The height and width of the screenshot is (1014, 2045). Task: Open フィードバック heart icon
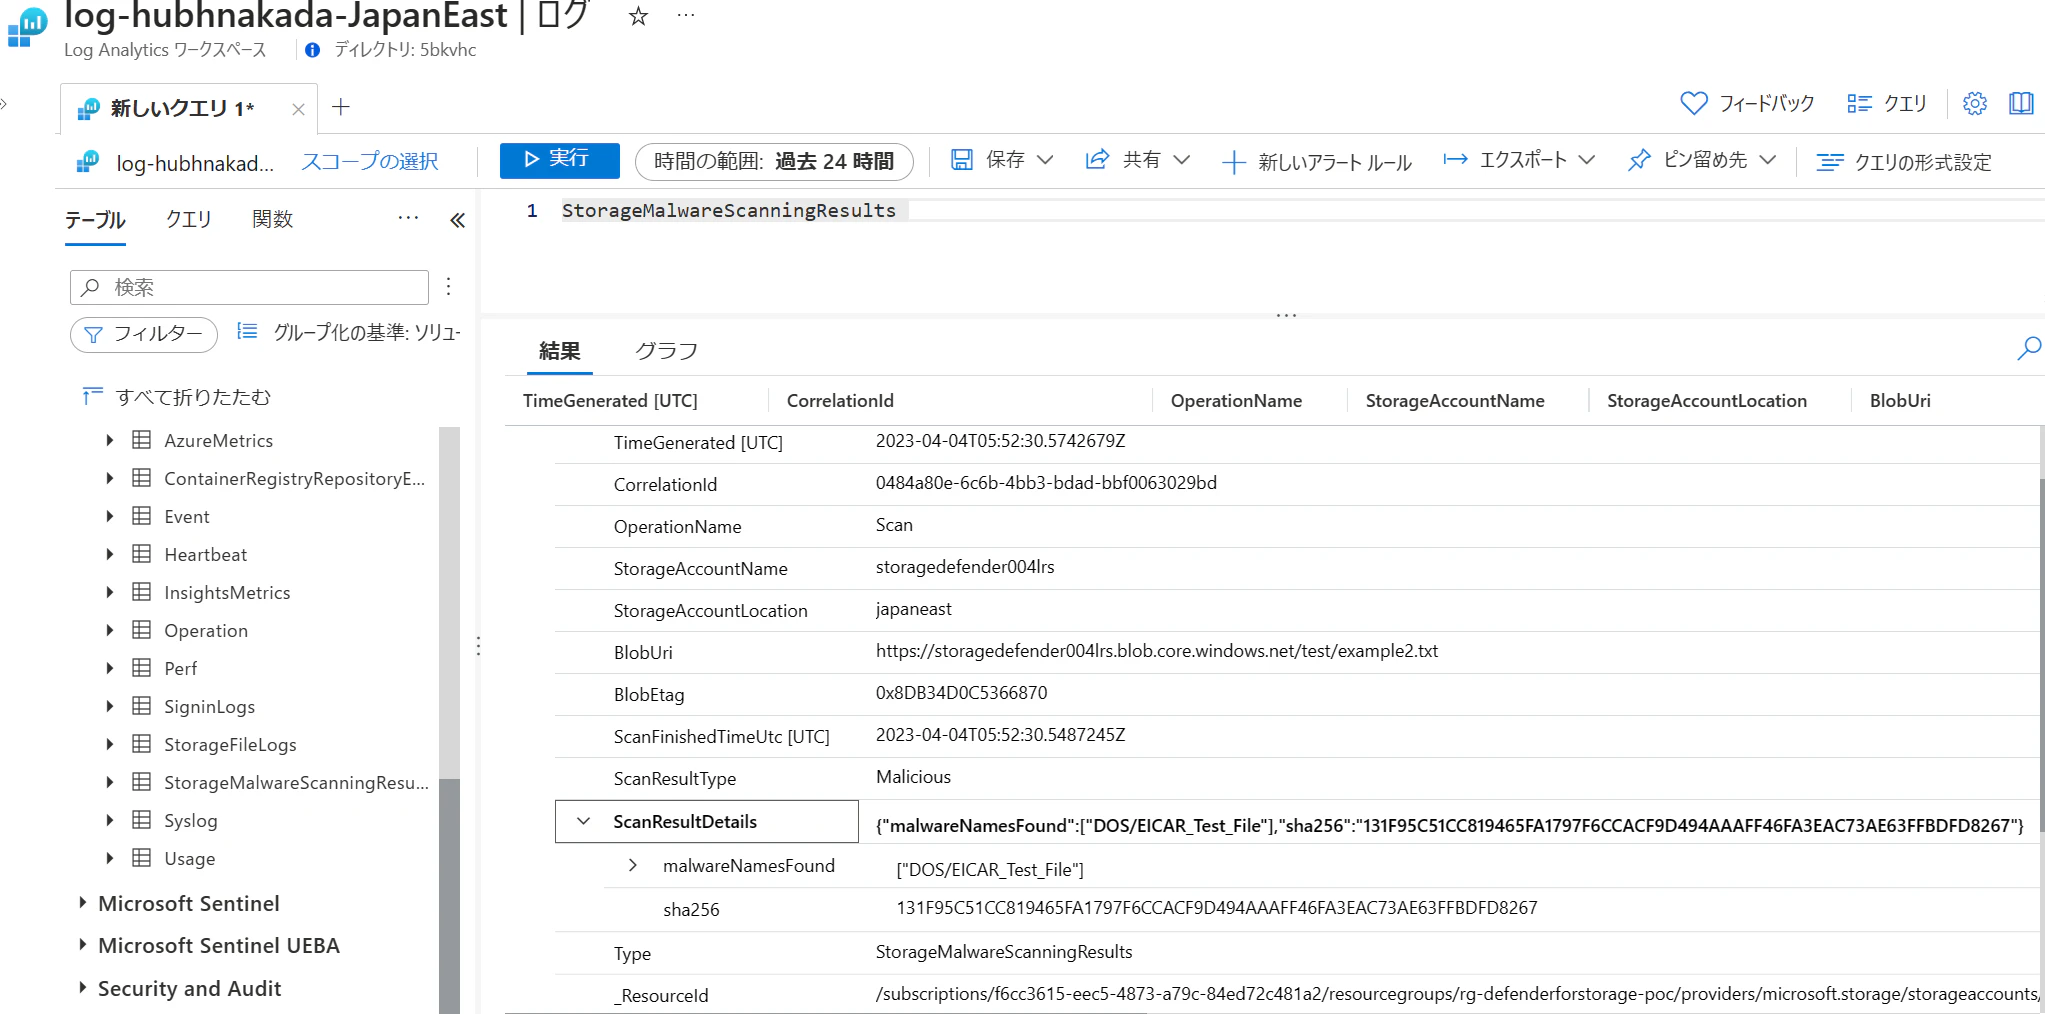coord(1694,103)
